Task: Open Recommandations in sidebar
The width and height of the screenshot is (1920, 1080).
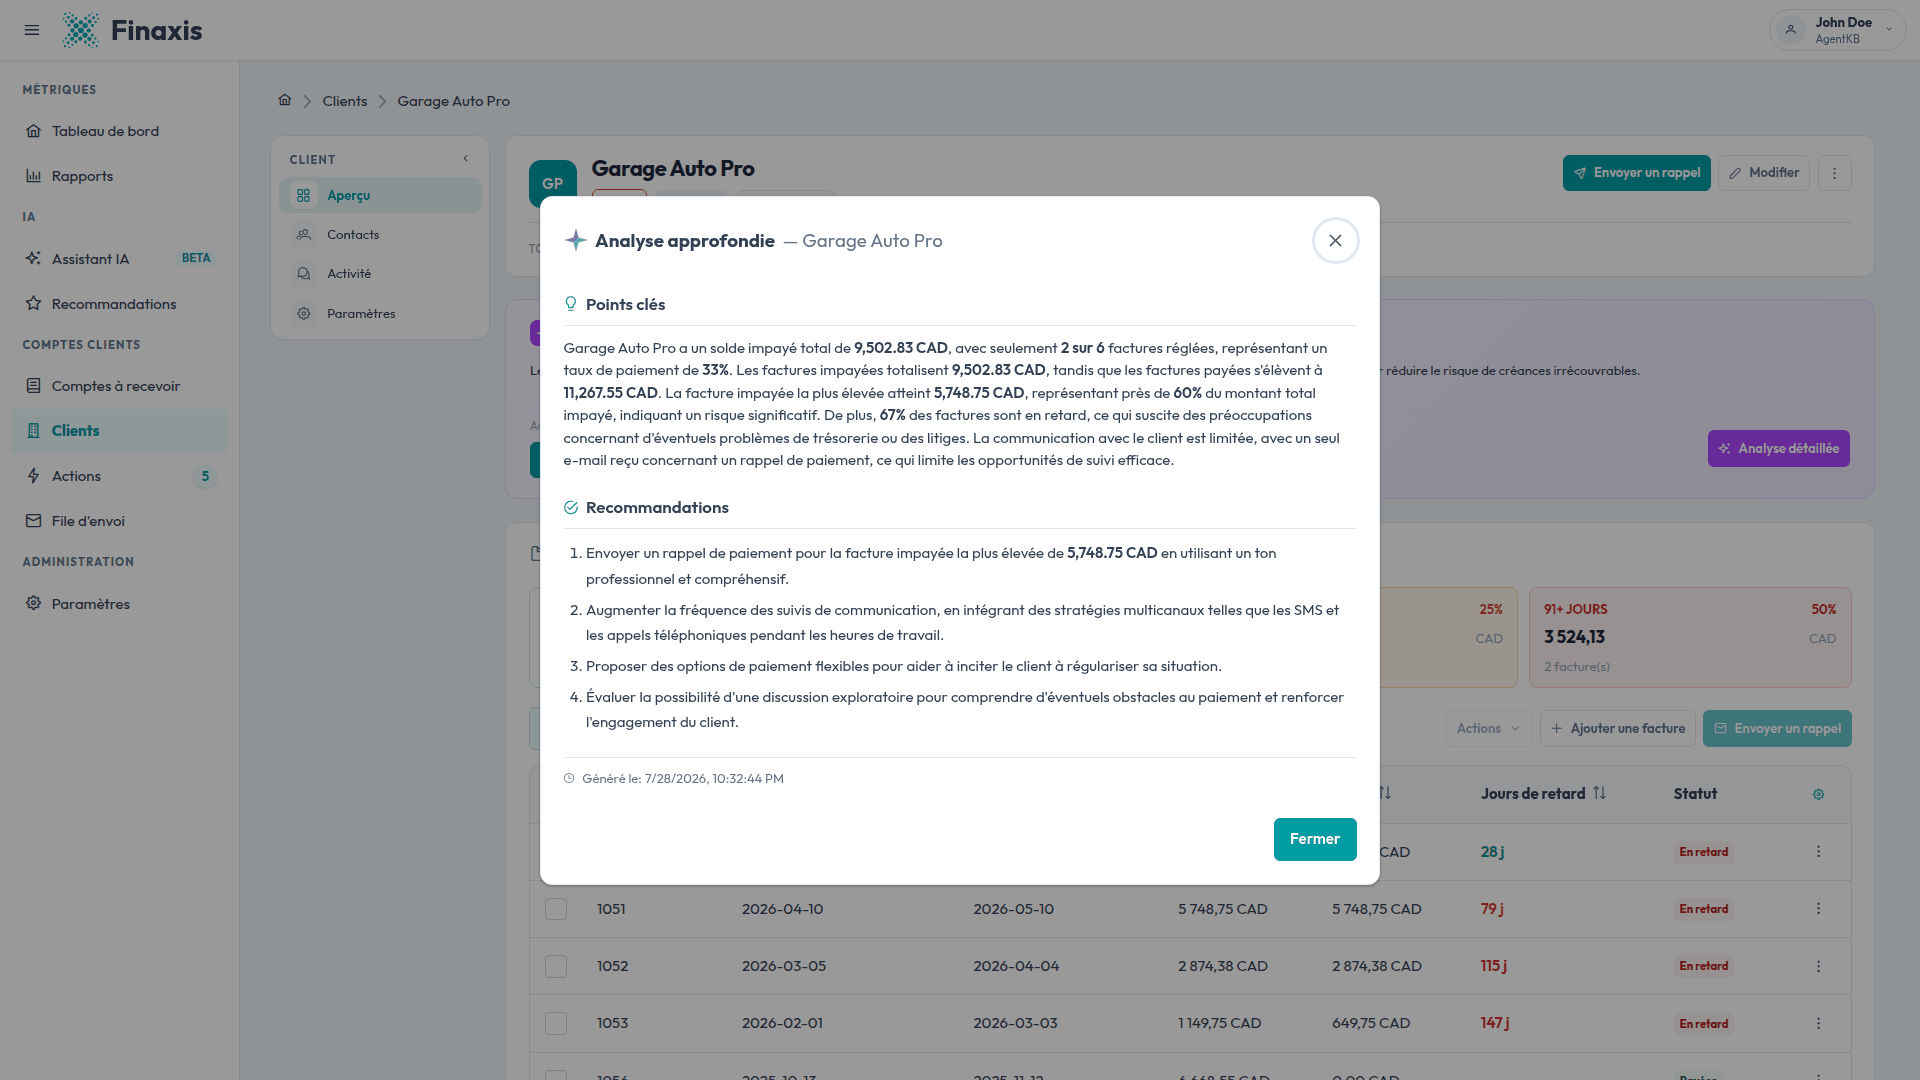Action: (119, 304)
